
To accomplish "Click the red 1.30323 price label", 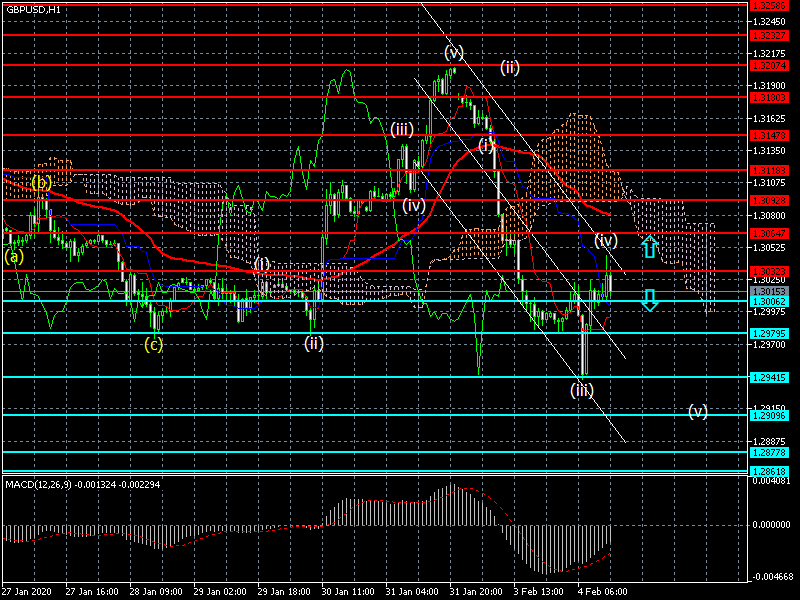I will (769, 272).
